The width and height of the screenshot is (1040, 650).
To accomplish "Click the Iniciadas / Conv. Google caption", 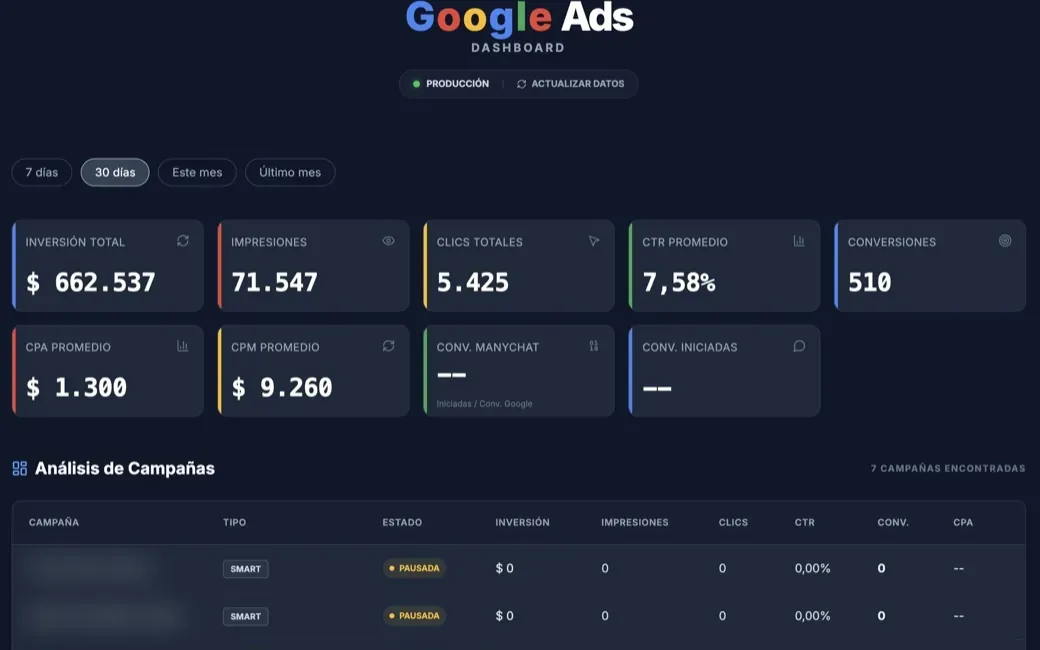I will pyautogui.click(x=484, y=403).
